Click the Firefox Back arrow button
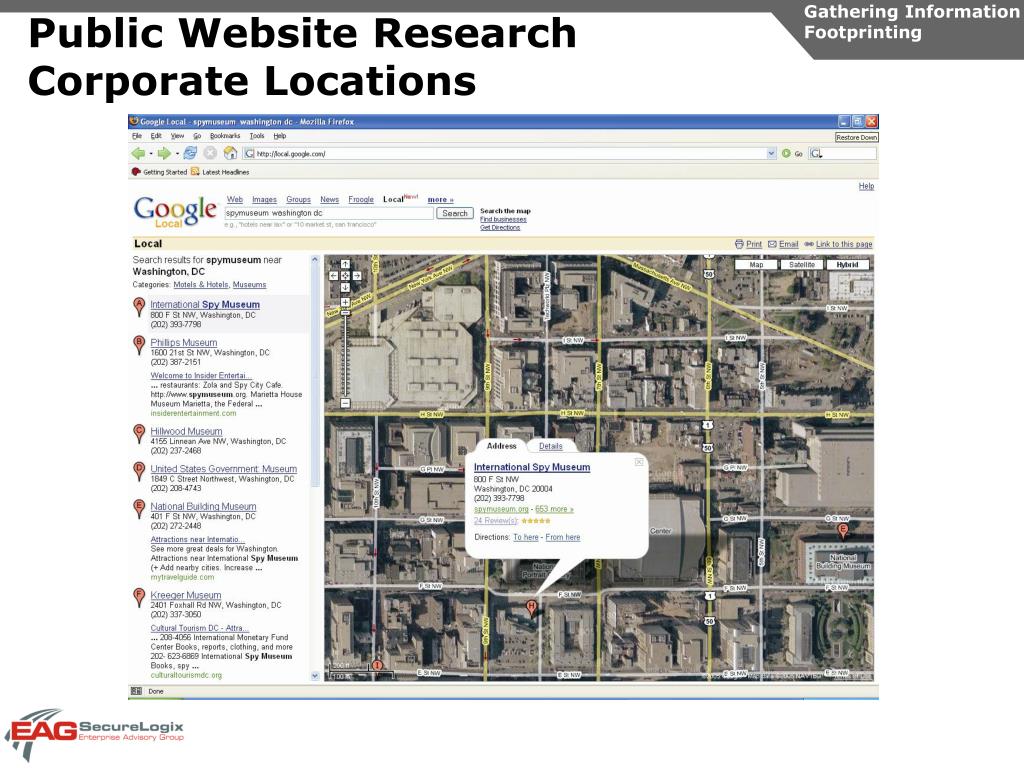 [138, 153]
